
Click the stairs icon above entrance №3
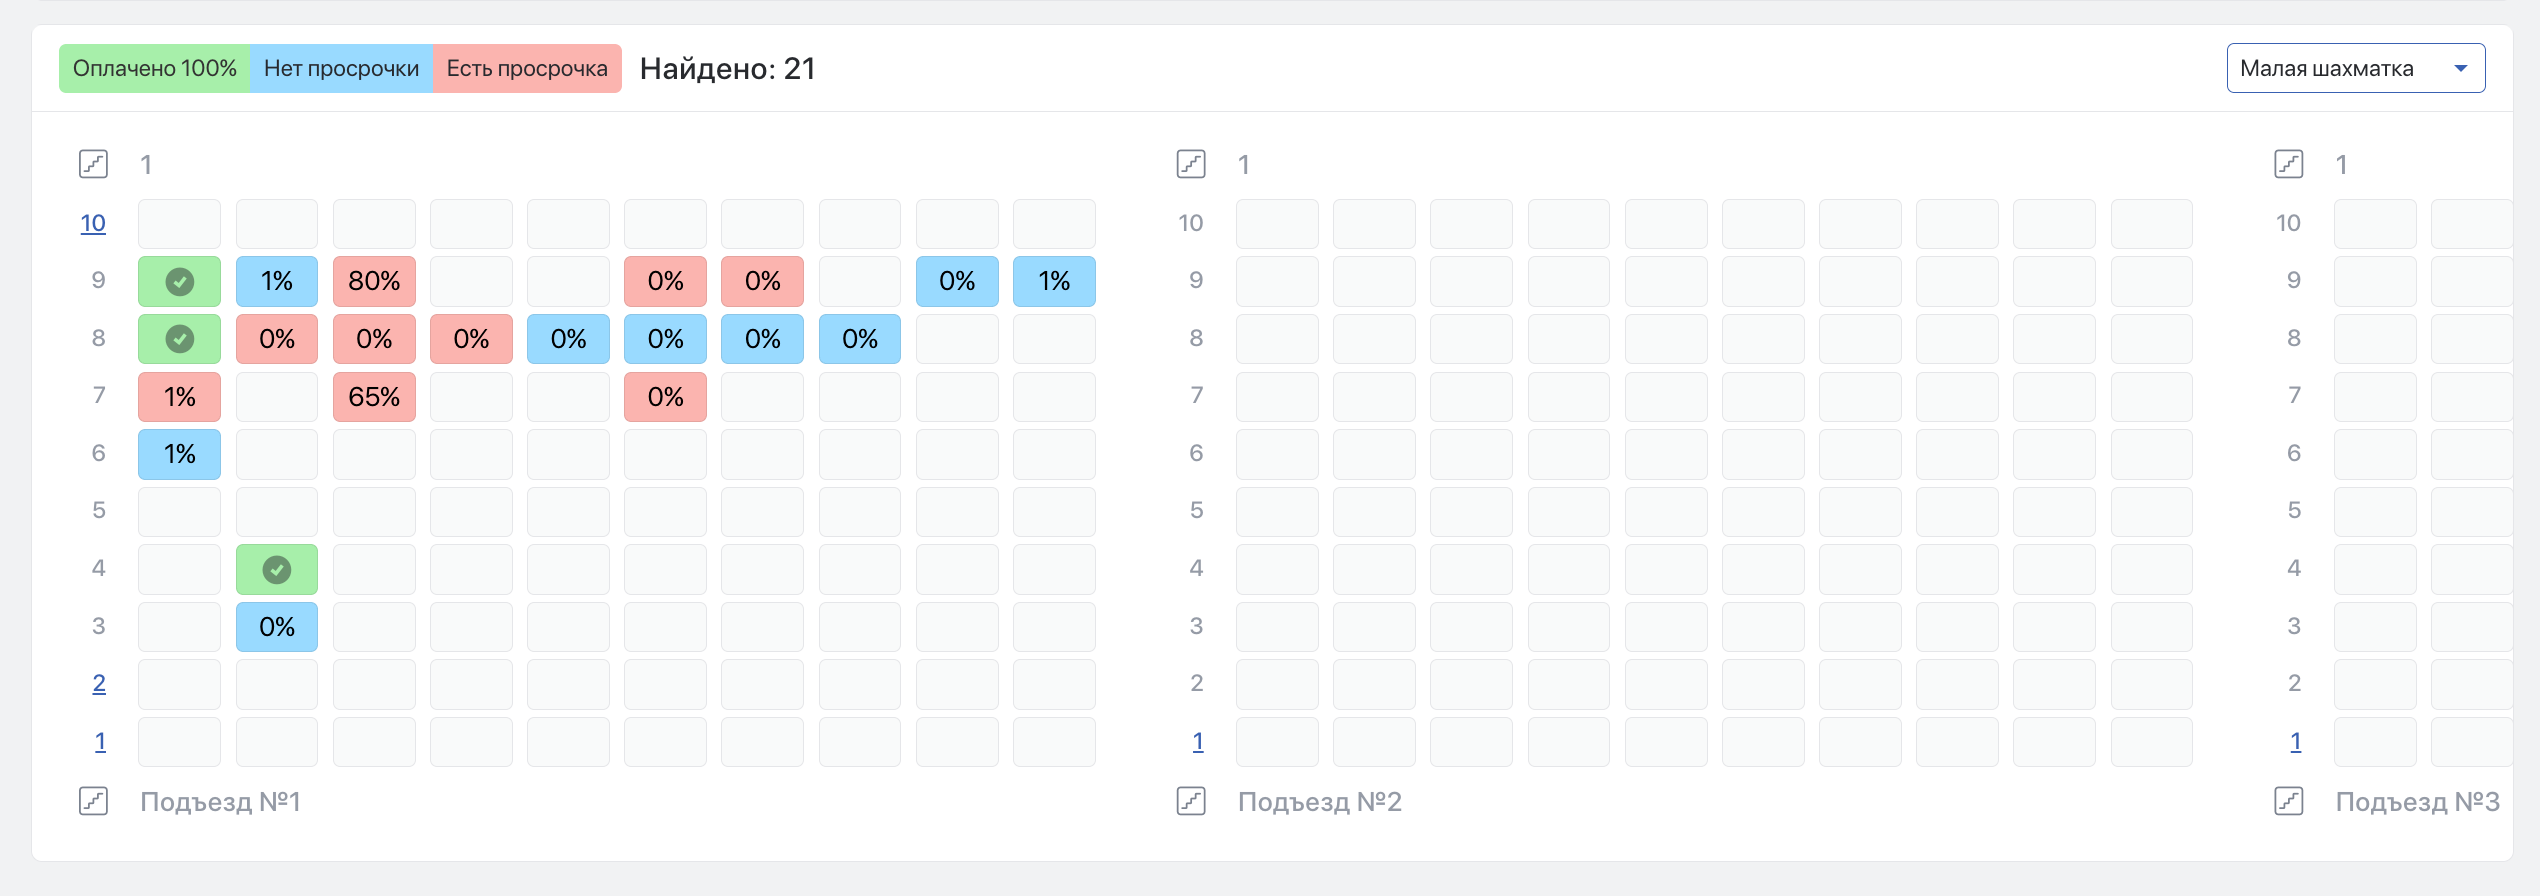click(x=2289, y=164)
